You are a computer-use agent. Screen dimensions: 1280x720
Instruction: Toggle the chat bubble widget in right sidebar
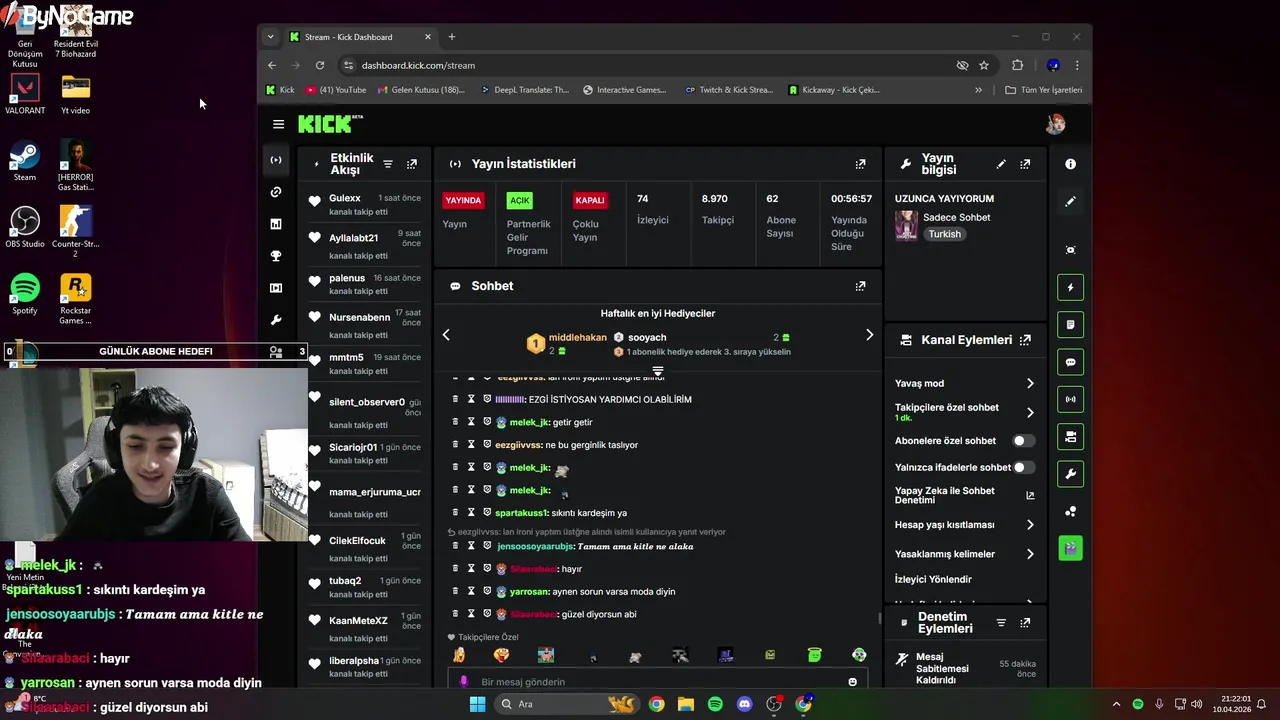[x=1071, y=362]
